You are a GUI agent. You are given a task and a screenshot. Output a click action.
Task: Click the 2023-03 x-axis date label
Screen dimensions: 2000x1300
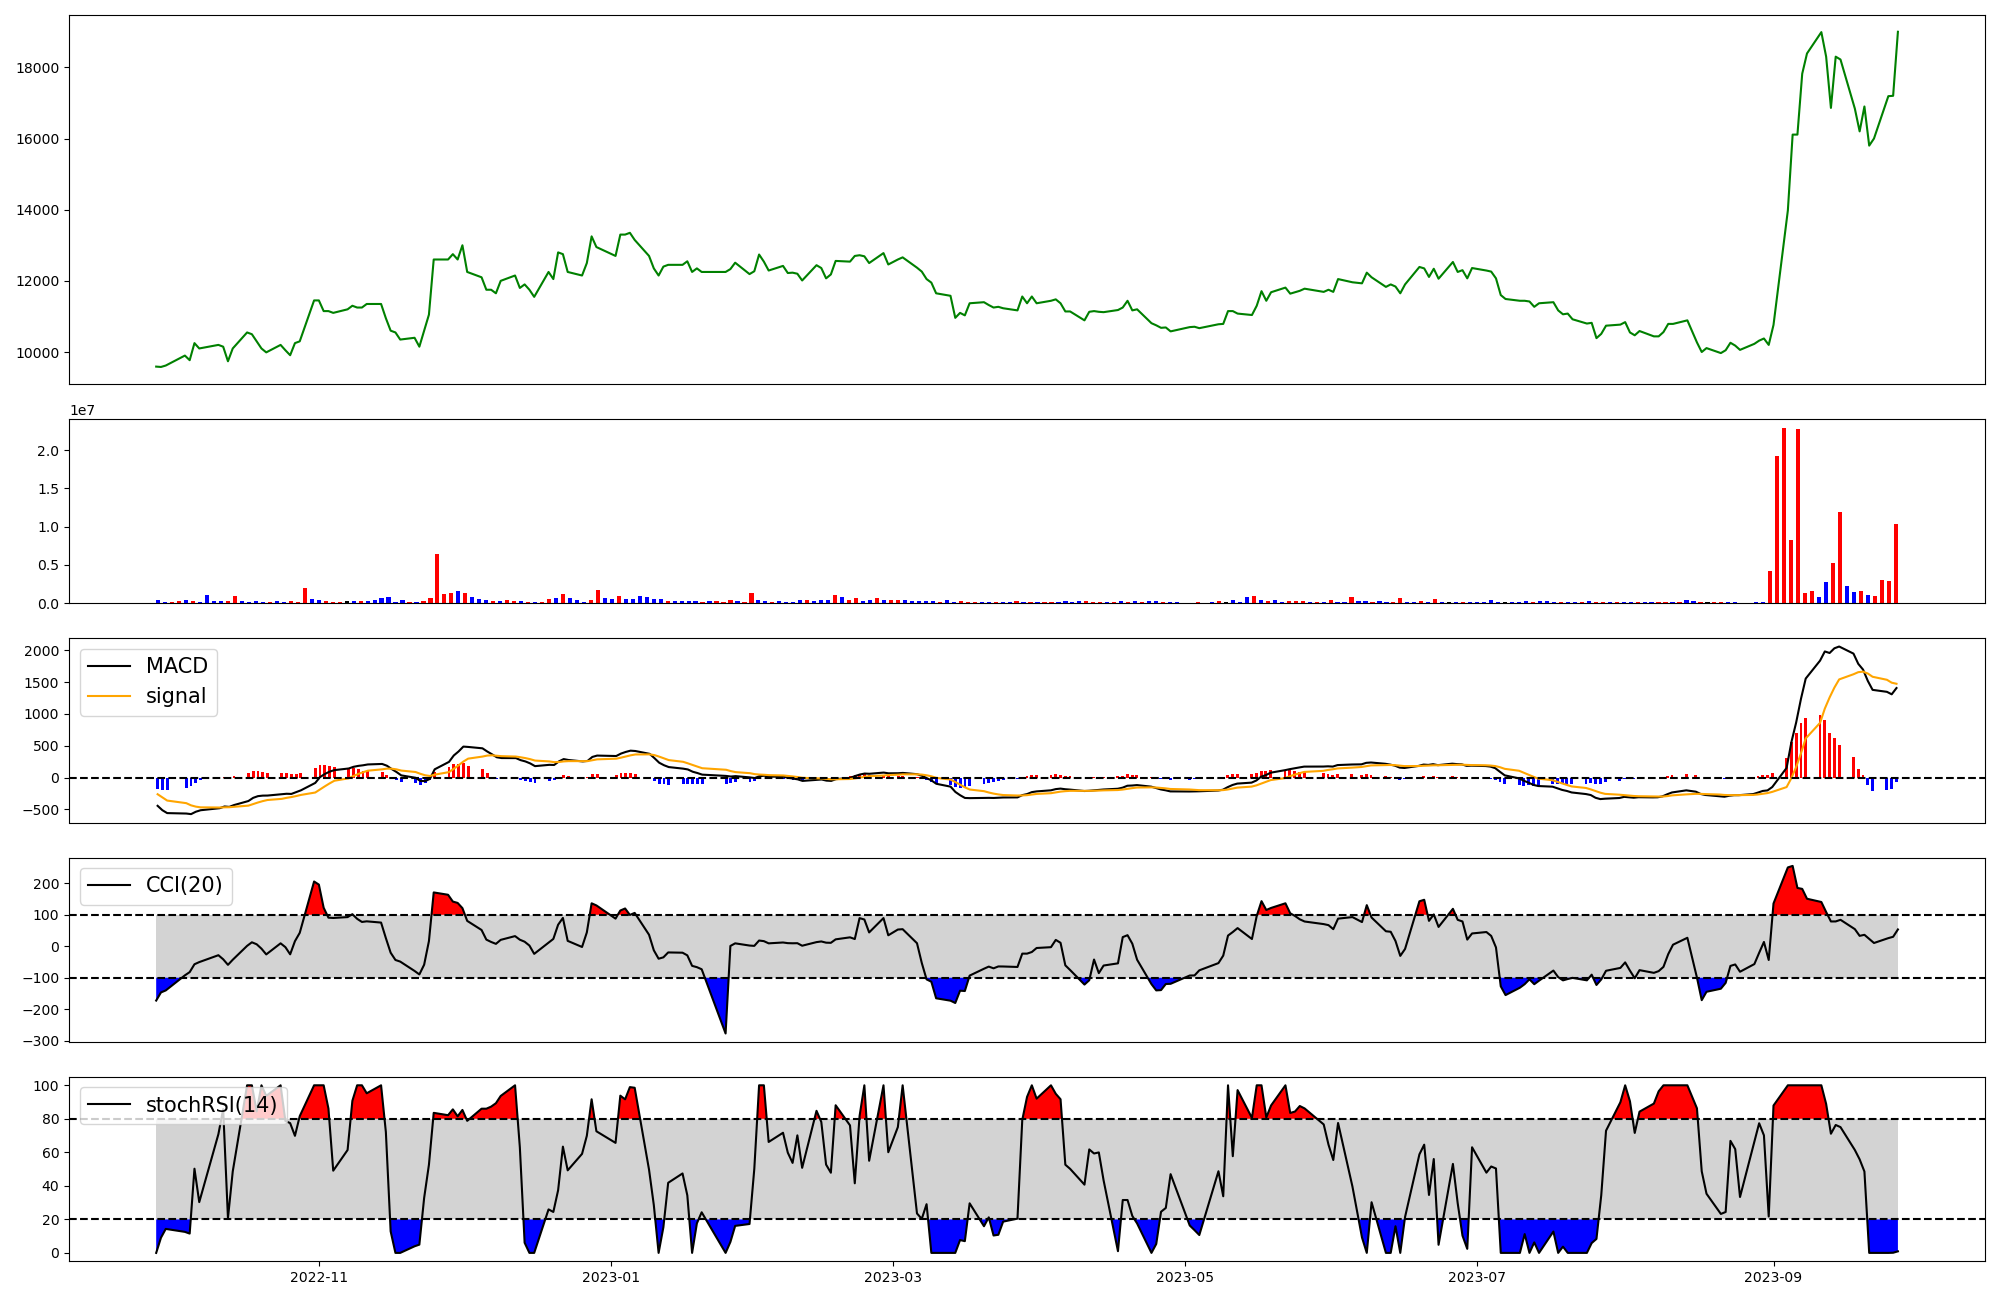click(x=892, y=1277)
